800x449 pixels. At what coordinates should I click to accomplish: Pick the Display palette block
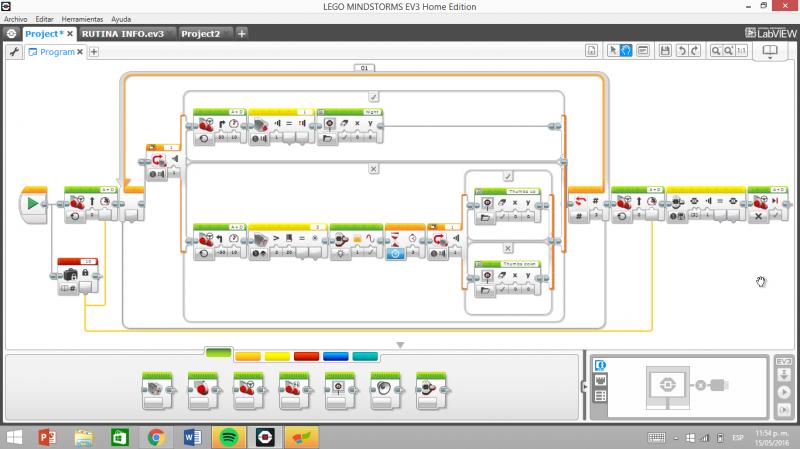(340, 391)
